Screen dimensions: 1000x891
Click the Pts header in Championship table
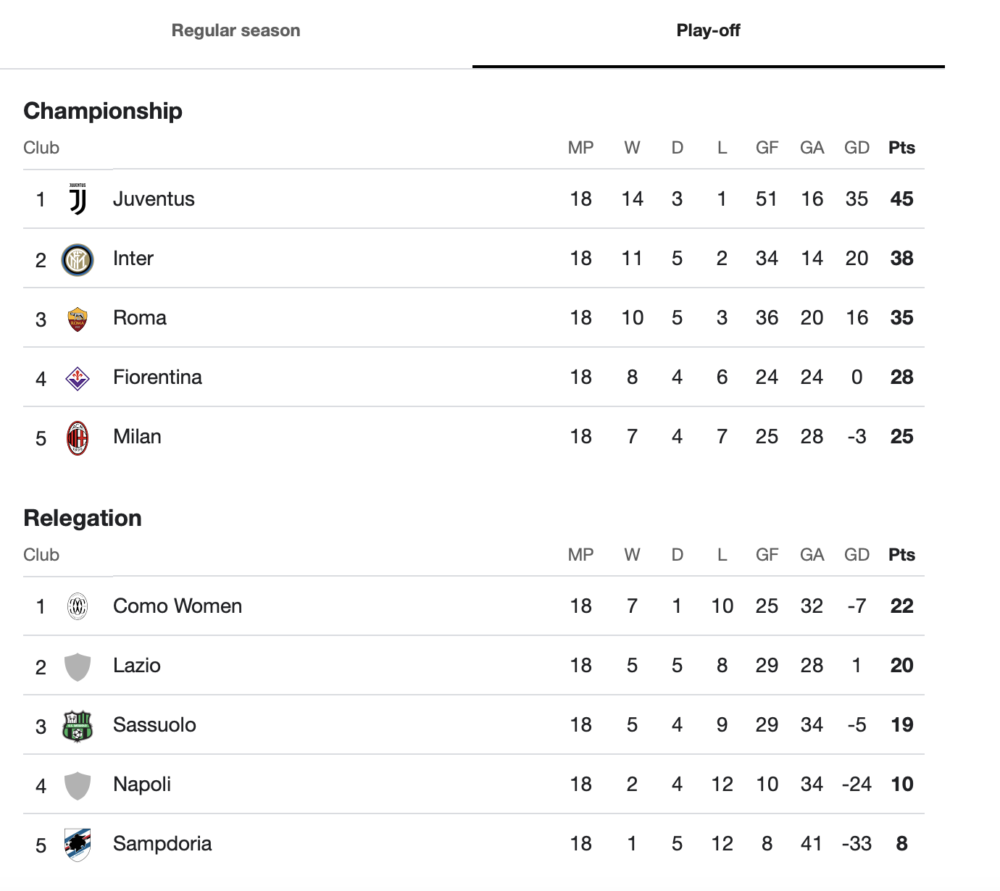click(x=901, y=148)
